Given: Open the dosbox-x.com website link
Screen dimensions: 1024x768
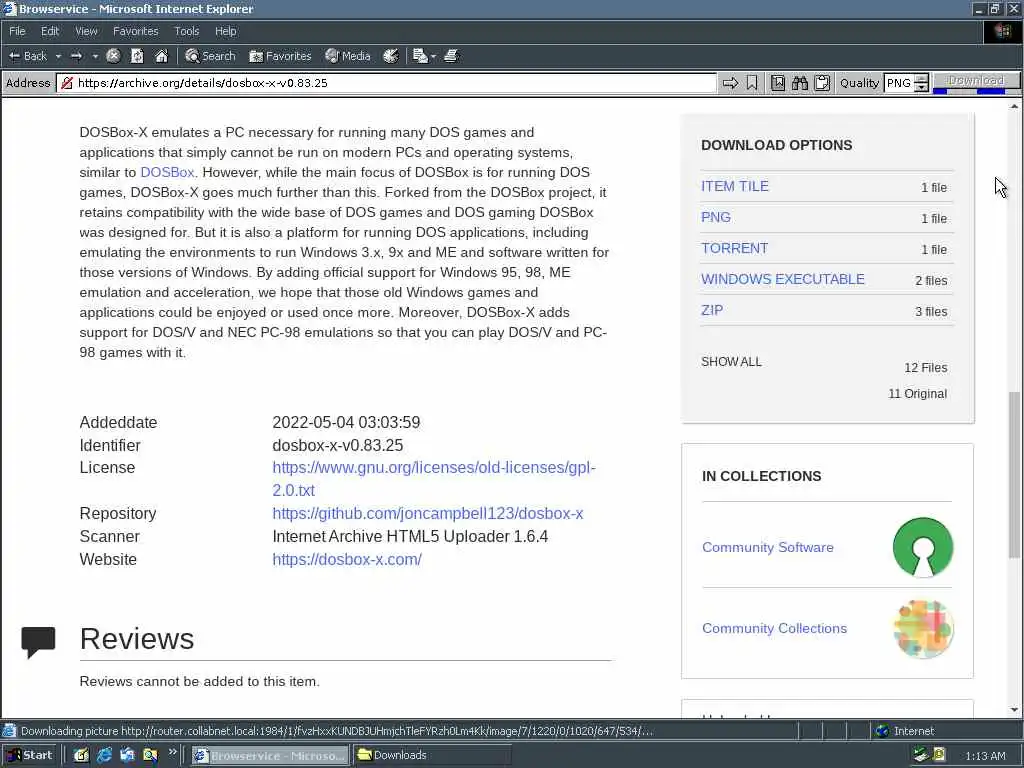Looking at the screenshot, I should [x=347, y=560].
